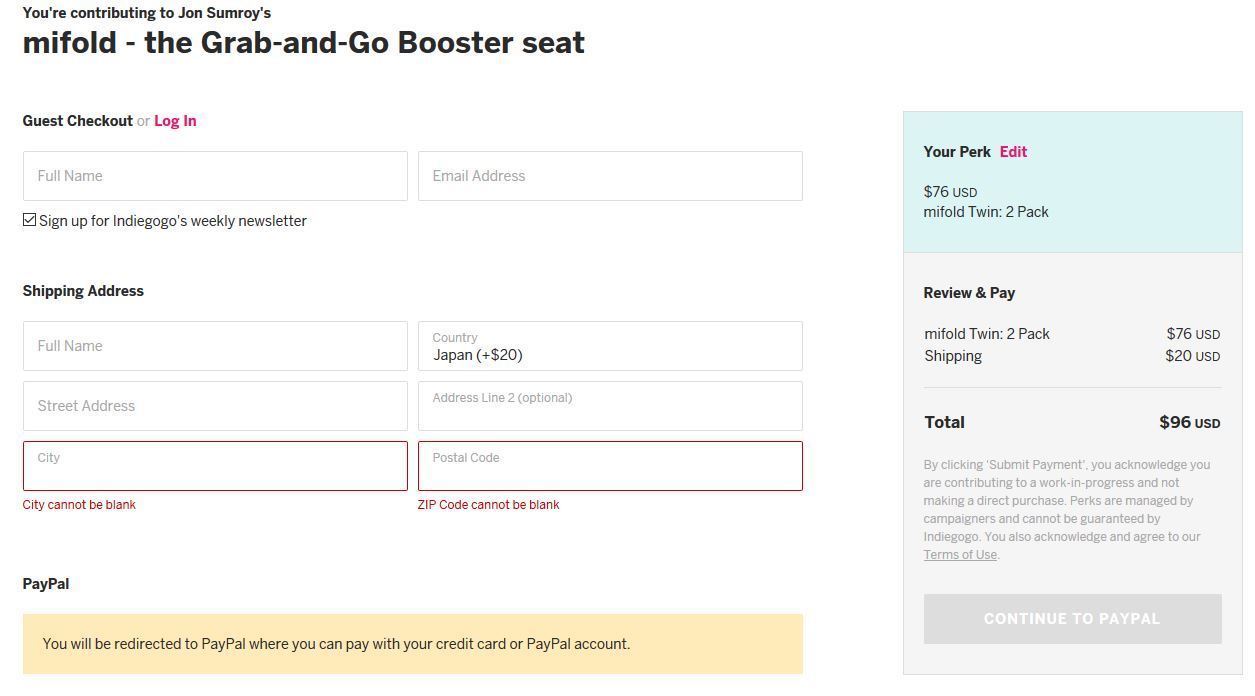Click into the Street Address field
This screenshot has width=1255, height=696.
(x=215, y=406)
